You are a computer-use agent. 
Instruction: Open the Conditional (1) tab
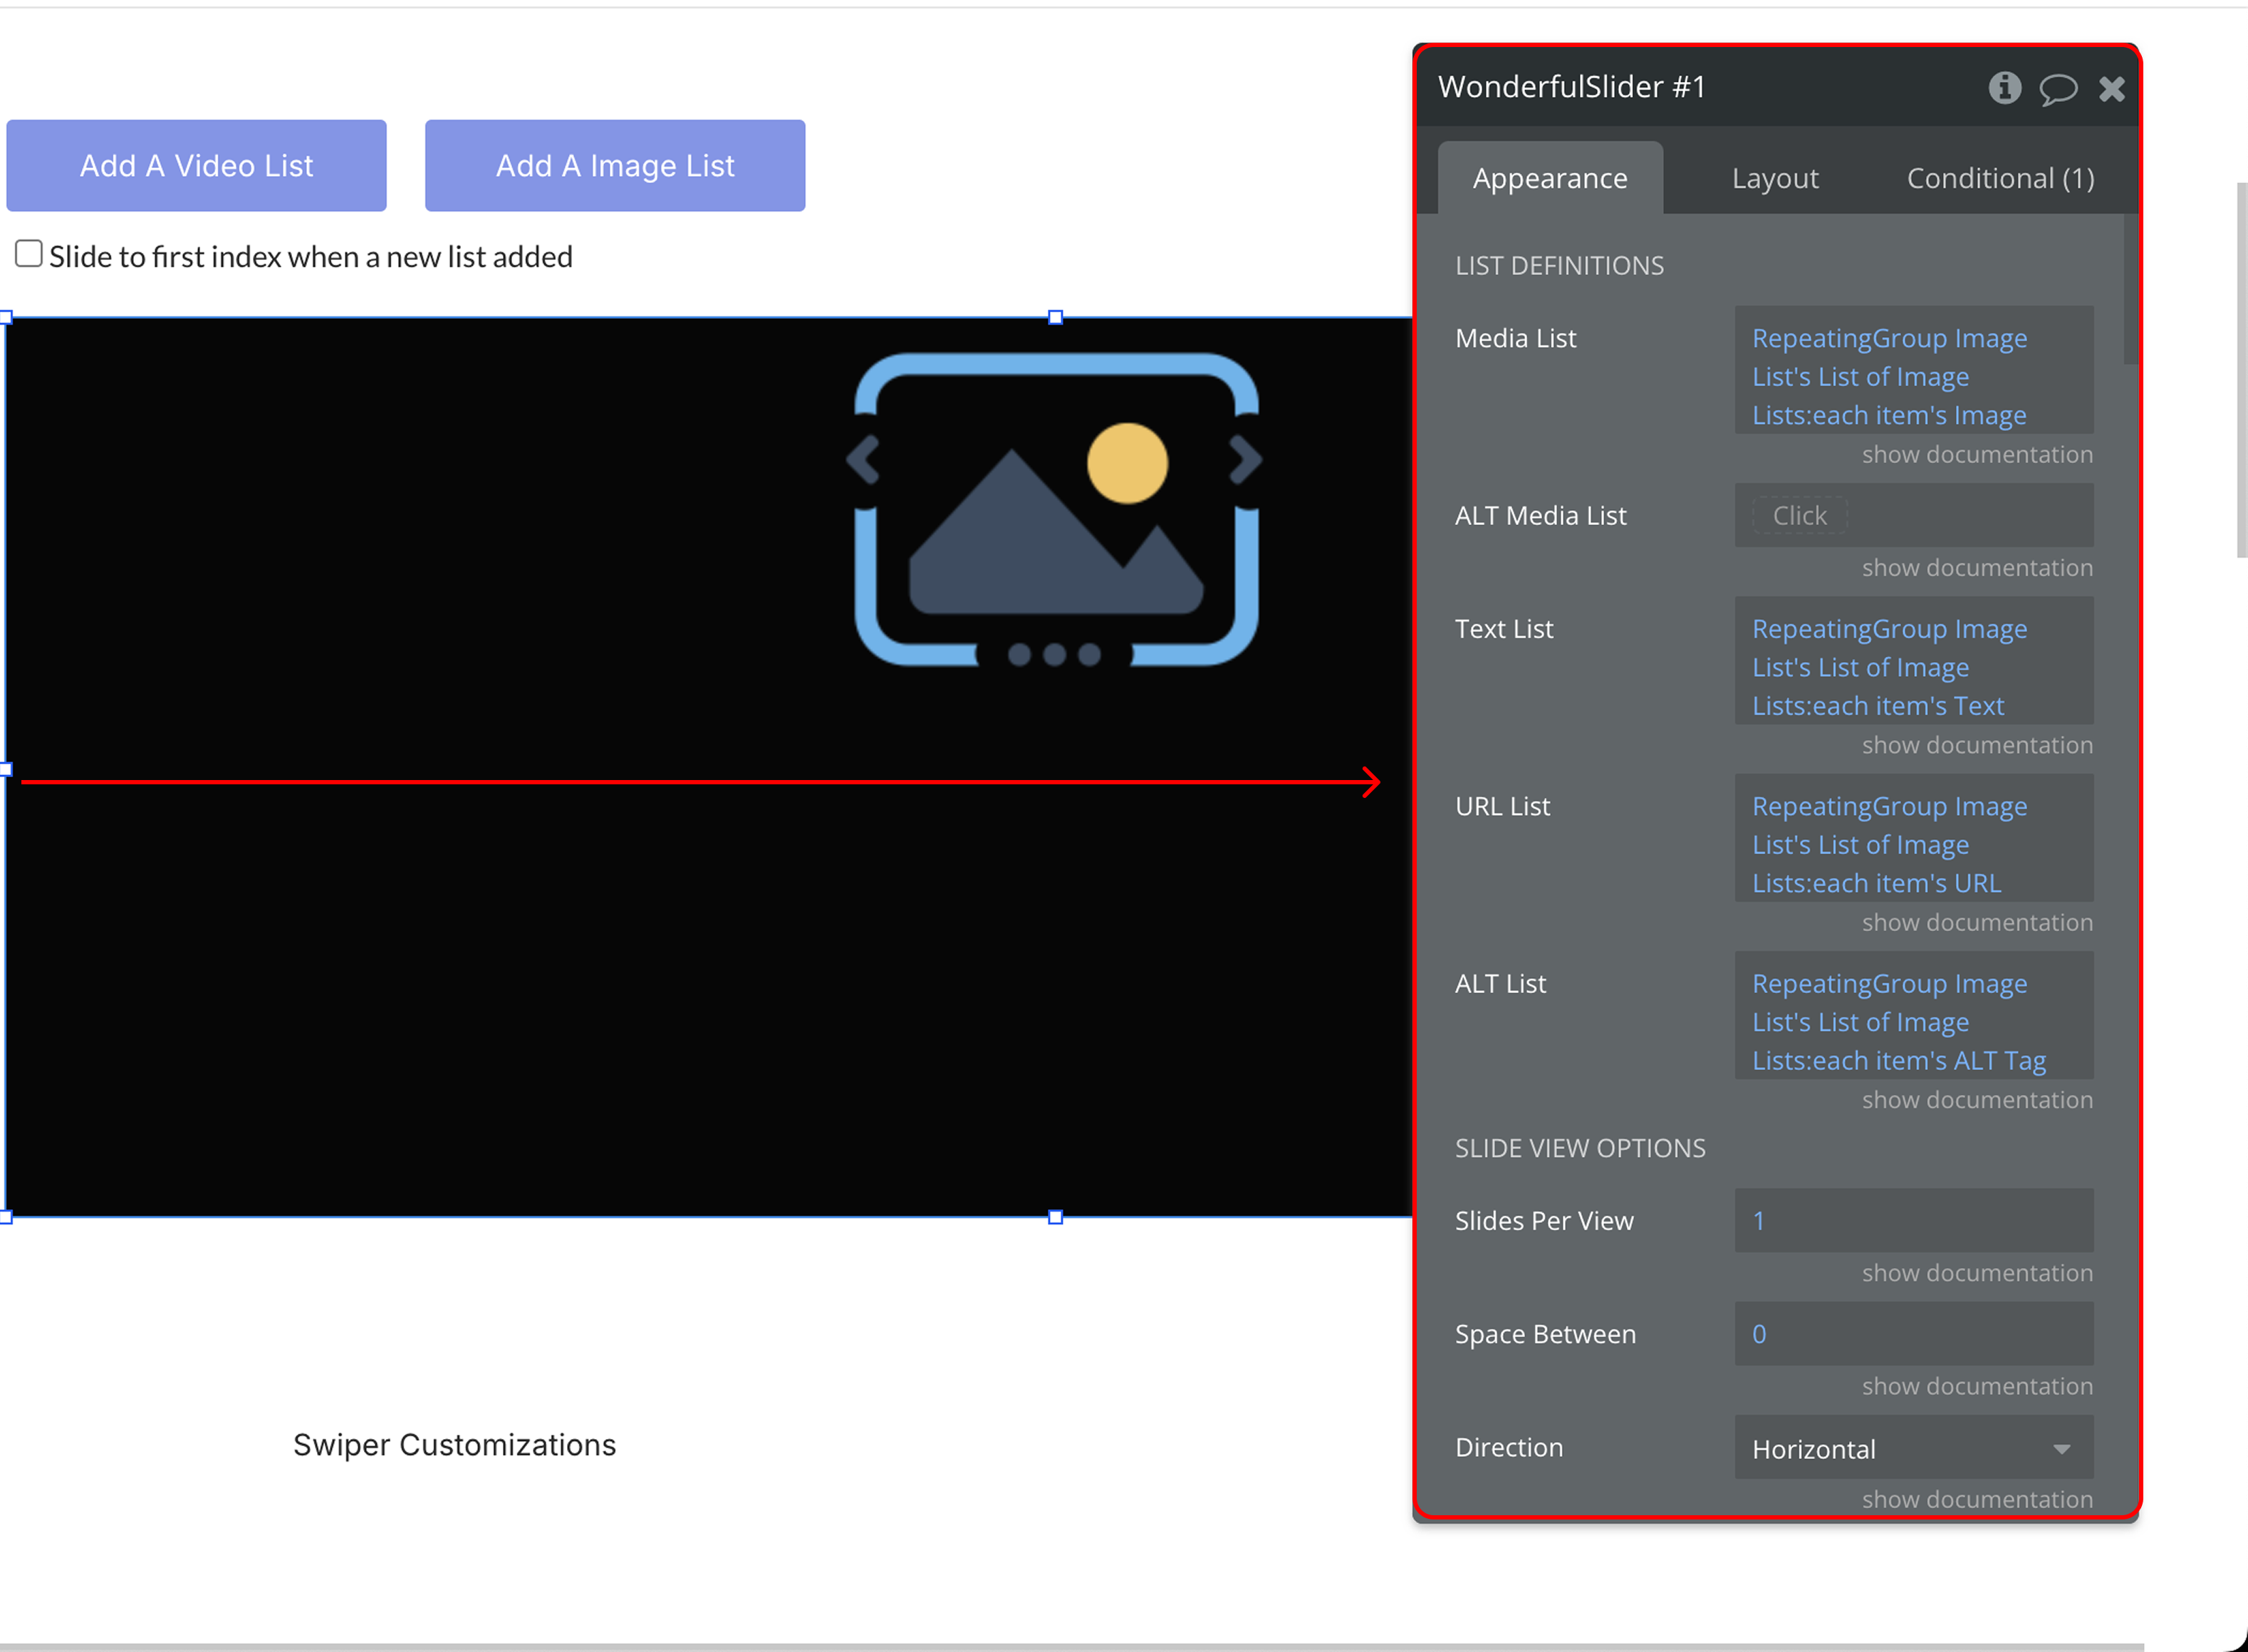pyautogui.click(x=2000, y=179)
